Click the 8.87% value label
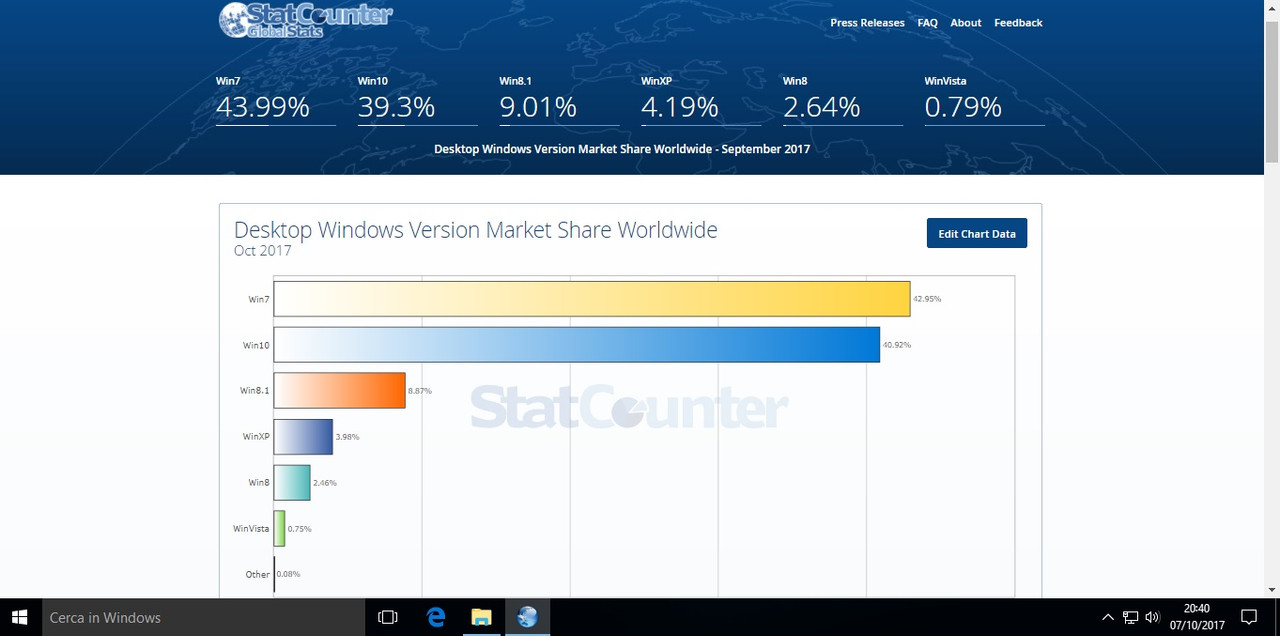 (420, 391)
